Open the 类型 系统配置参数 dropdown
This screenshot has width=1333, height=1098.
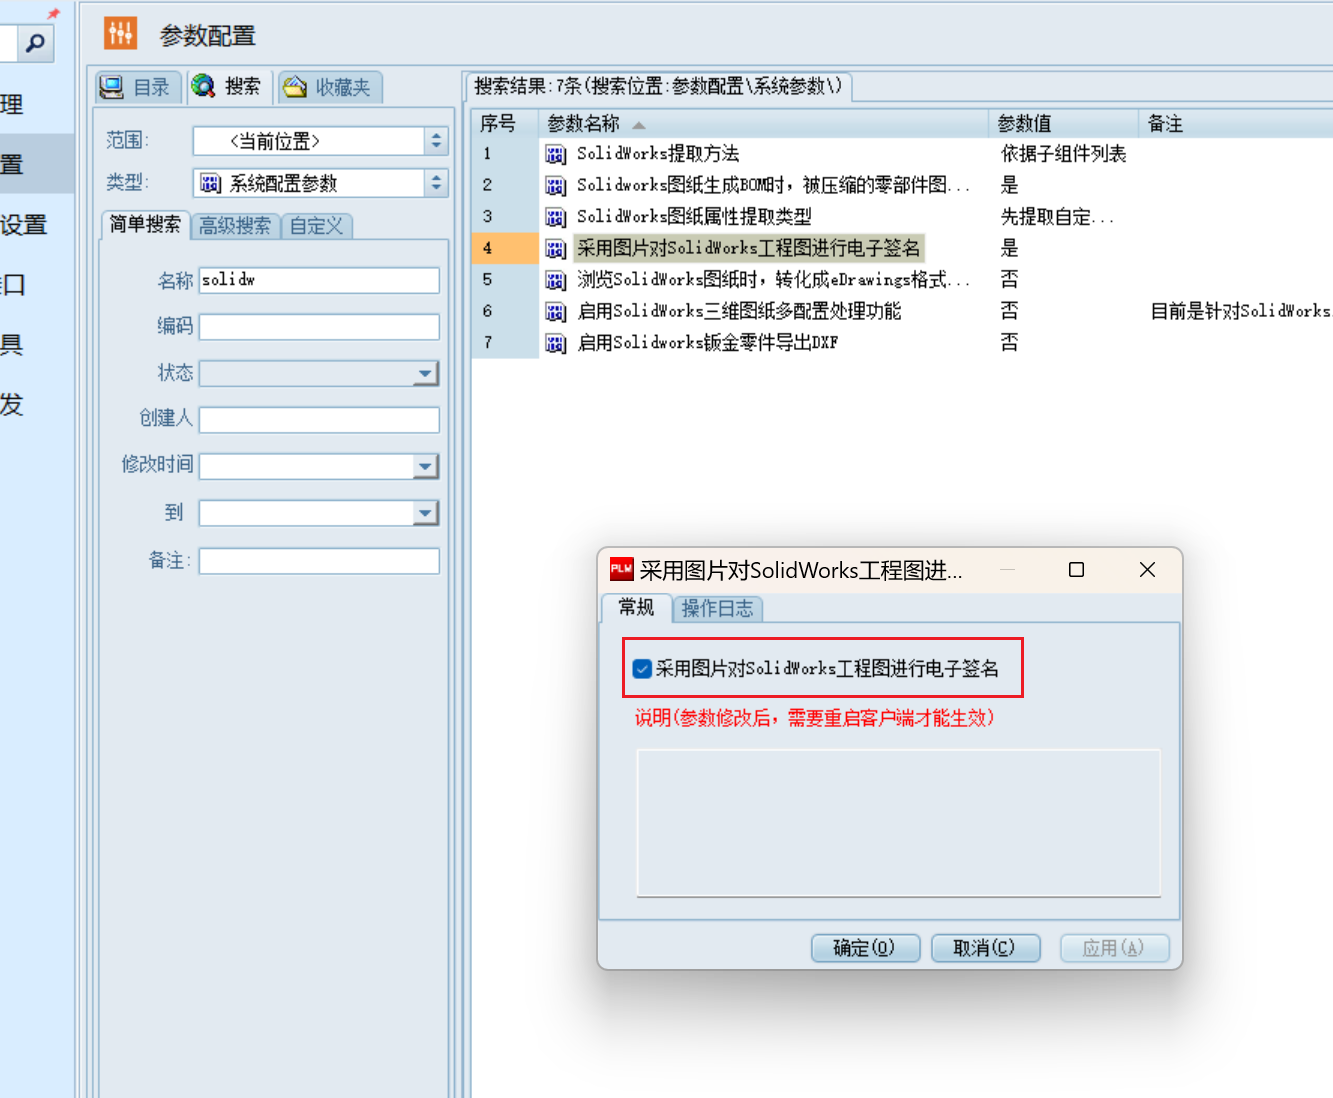pos(436,183)
